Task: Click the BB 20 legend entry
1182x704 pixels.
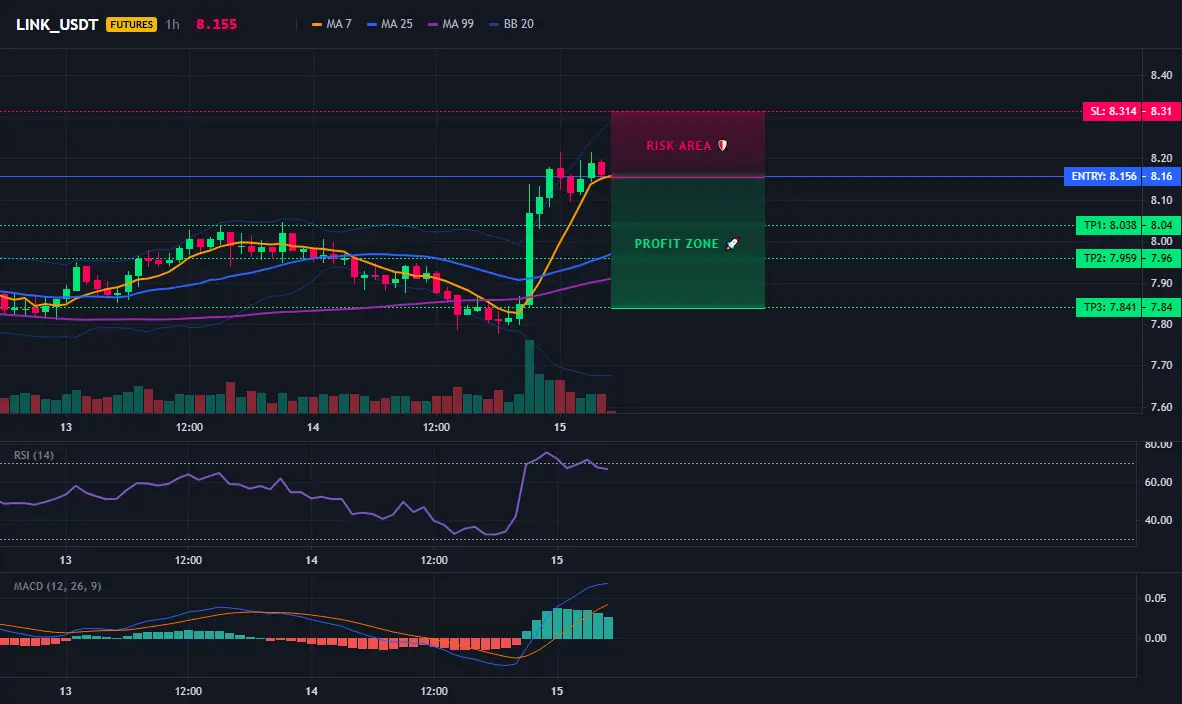Action: click(x=511, y=24)
